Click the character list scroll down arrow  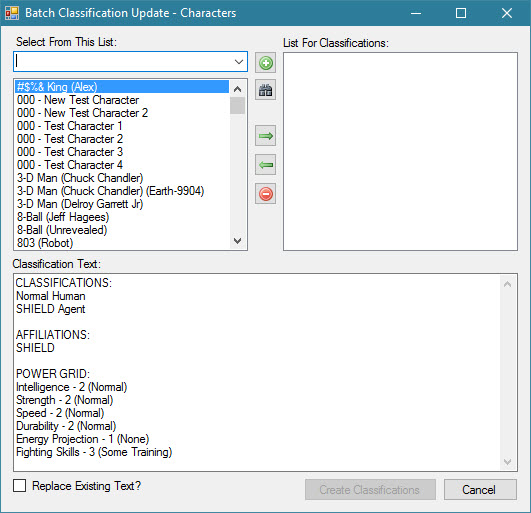237,241
